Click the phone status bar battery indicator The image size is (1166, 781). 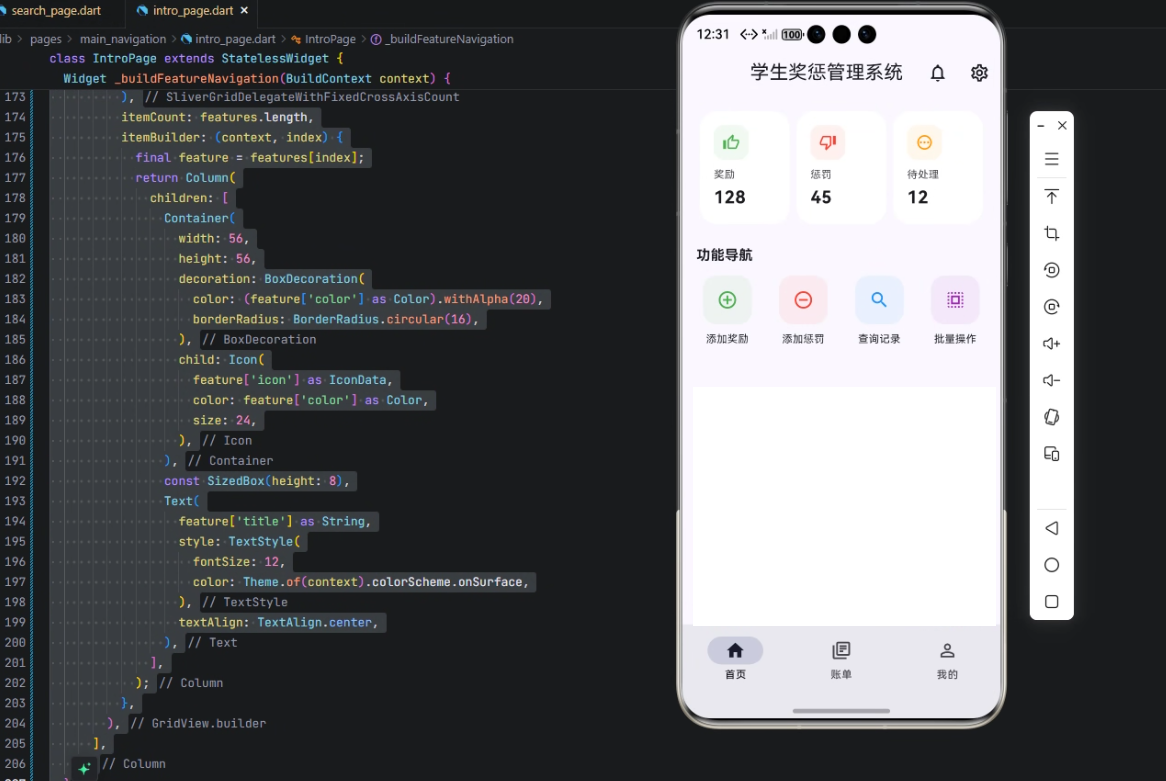pos(792,34)
